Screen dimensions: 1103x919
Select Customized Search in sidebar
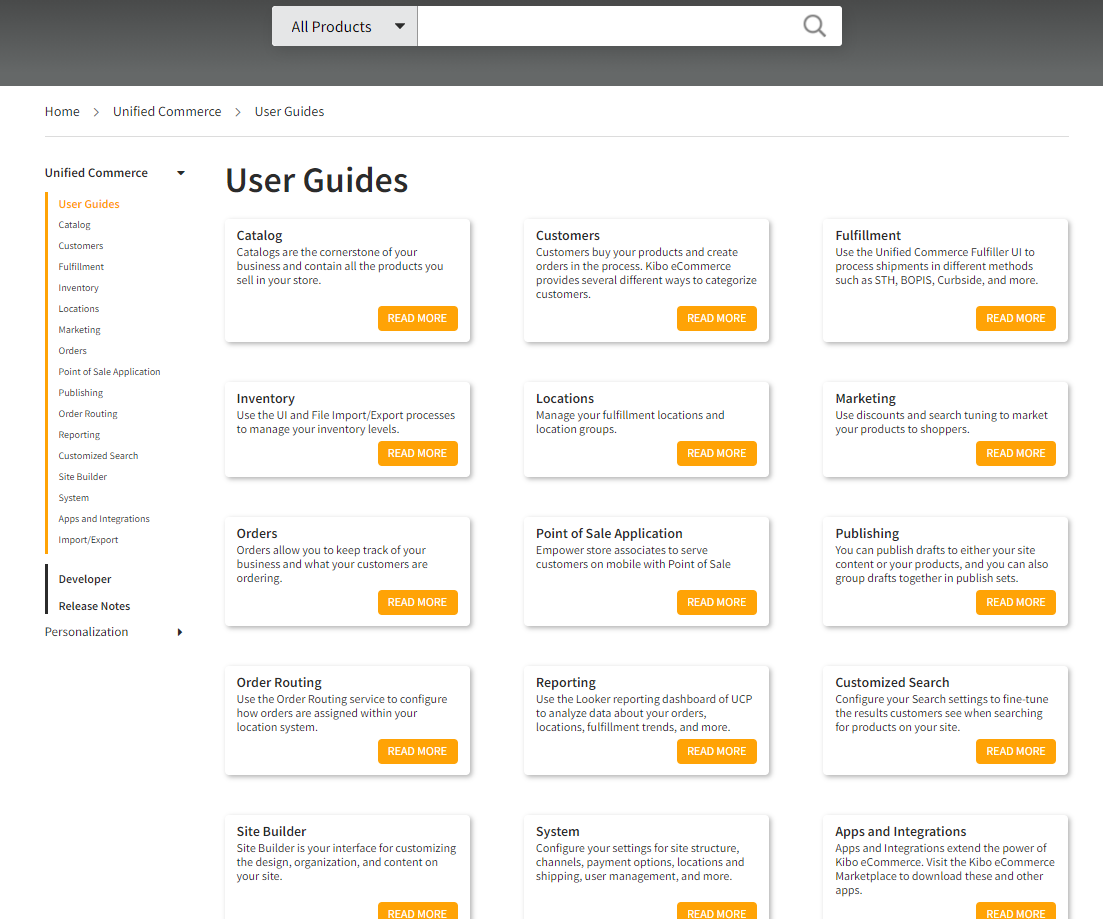(x=98, y=456)
